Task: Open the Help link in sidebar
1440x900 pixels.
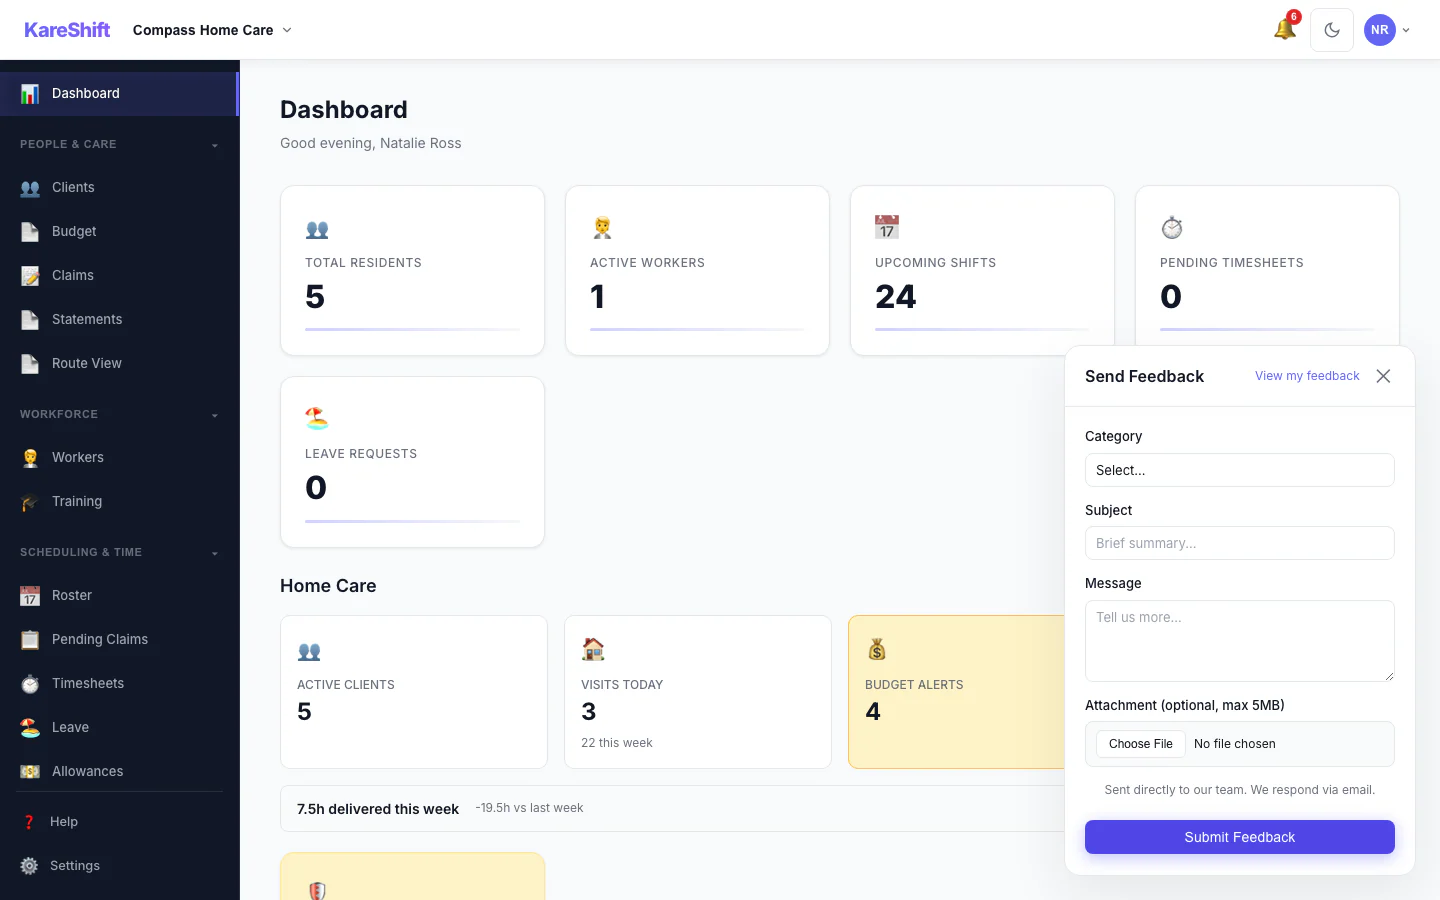Action: pos(119,822)
